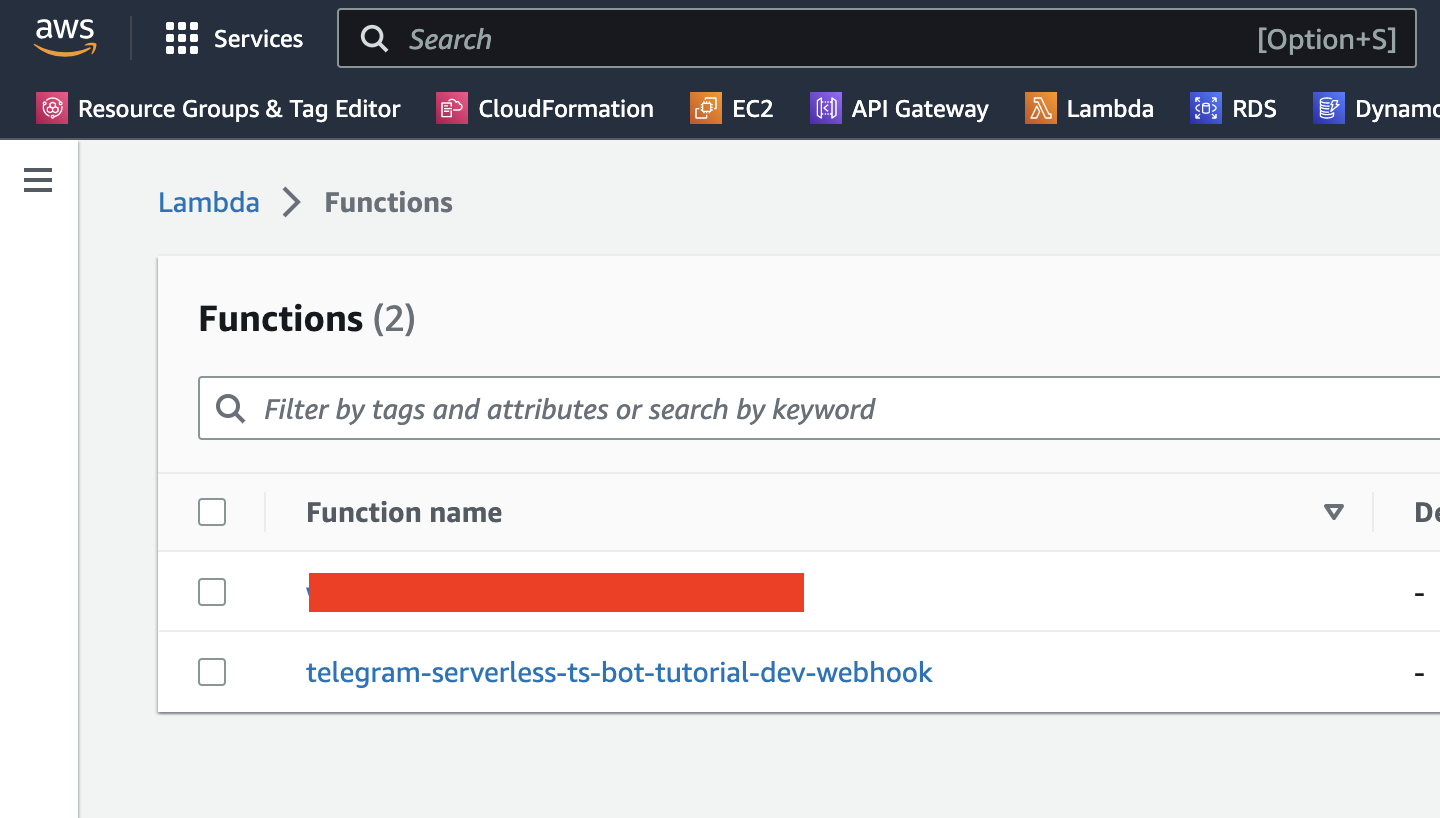Select all functions with header checkbox

(x=212, y=512)
